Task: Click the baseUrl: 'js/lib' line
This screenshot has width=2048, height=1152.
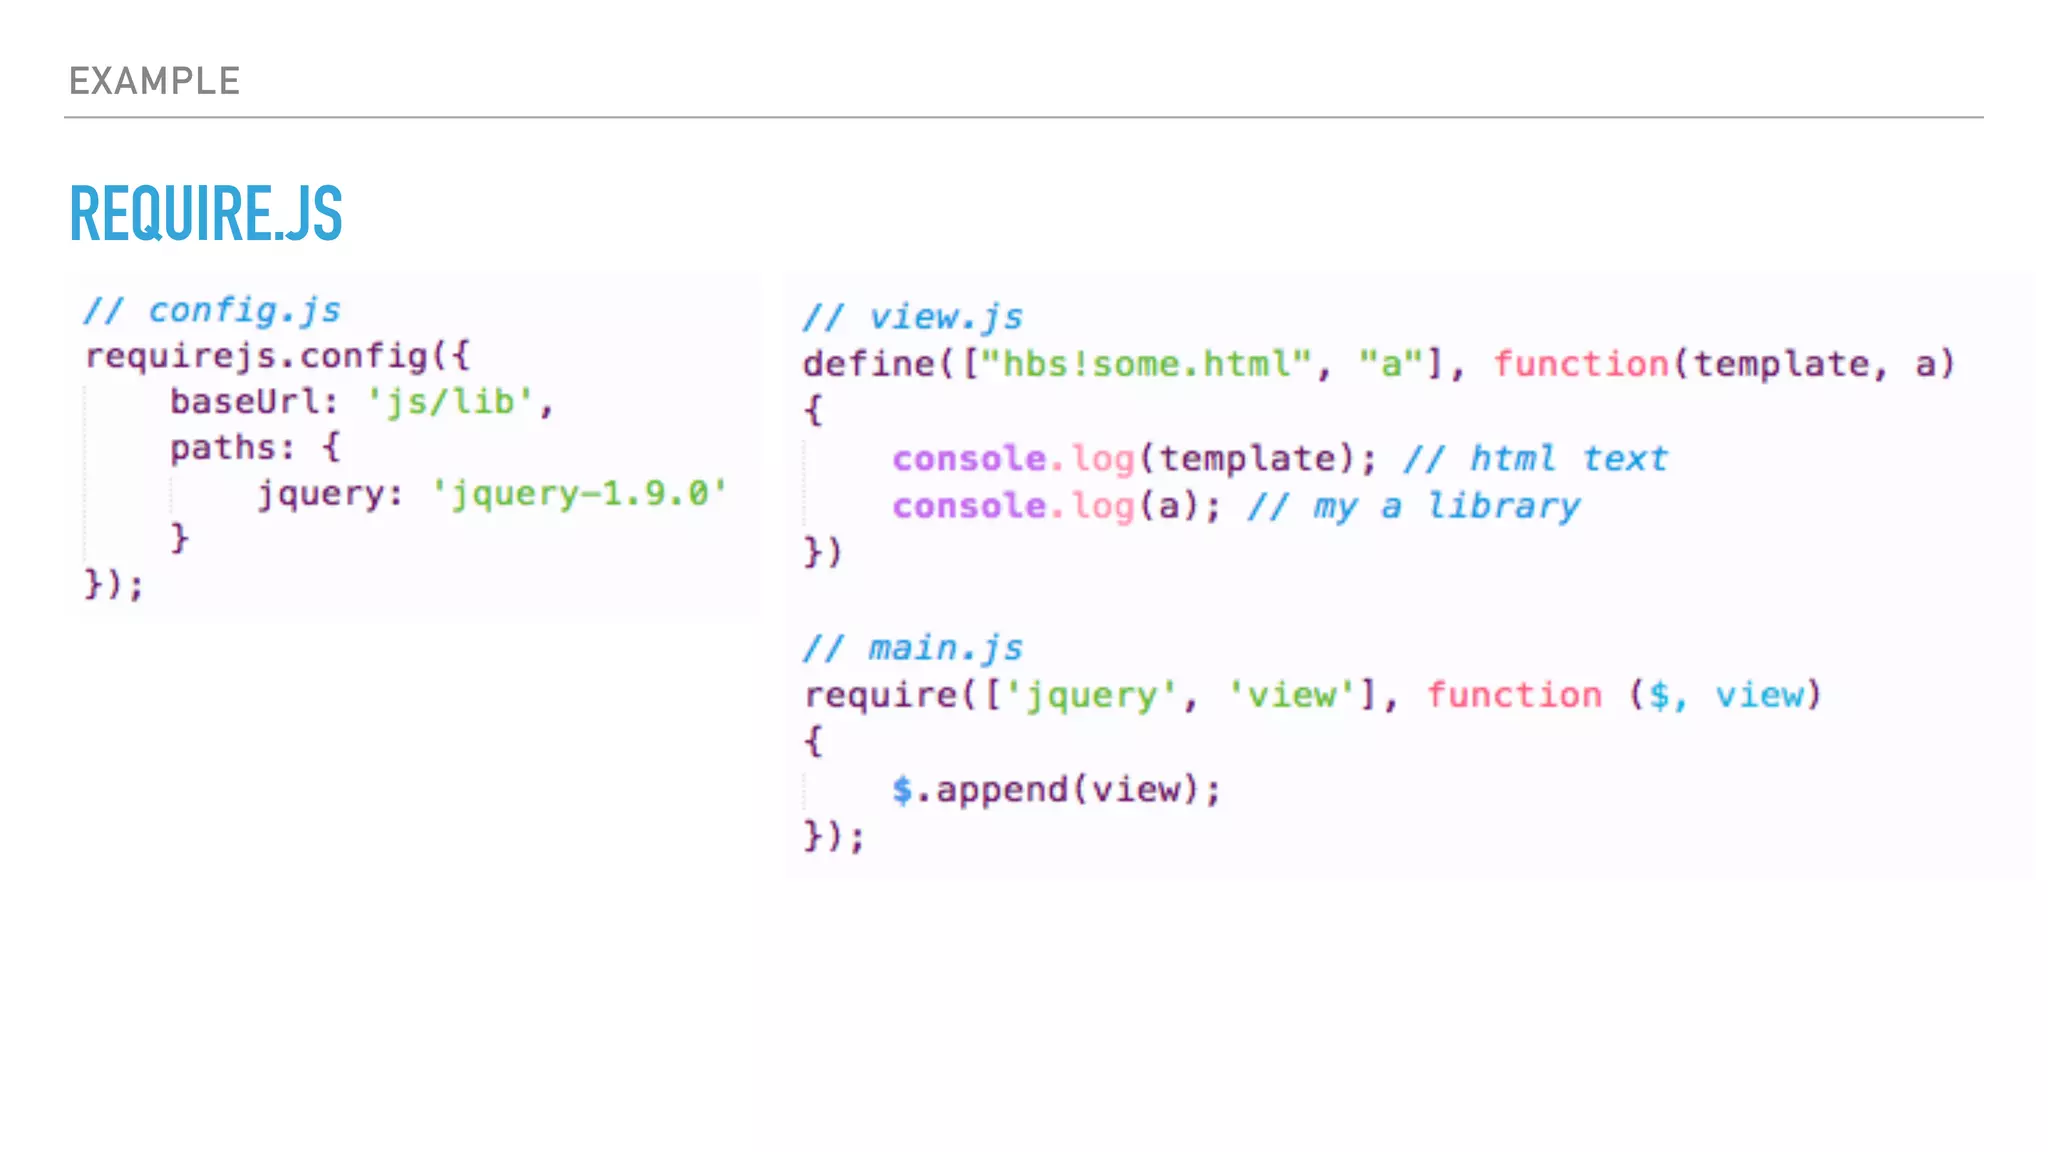Action: 361,402
